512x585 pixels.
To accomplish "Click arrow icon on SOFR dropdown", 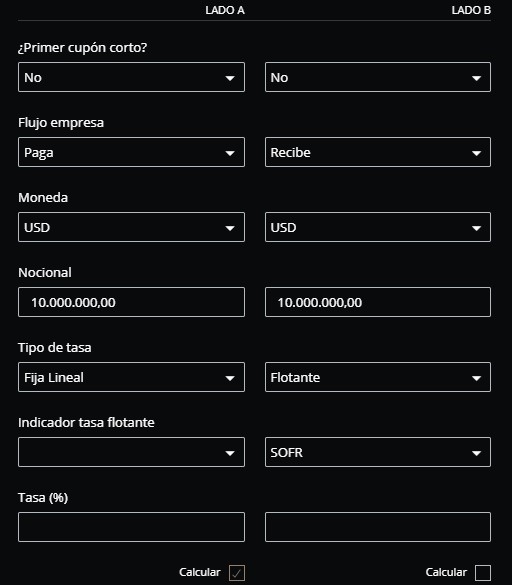I will (476, 453).
